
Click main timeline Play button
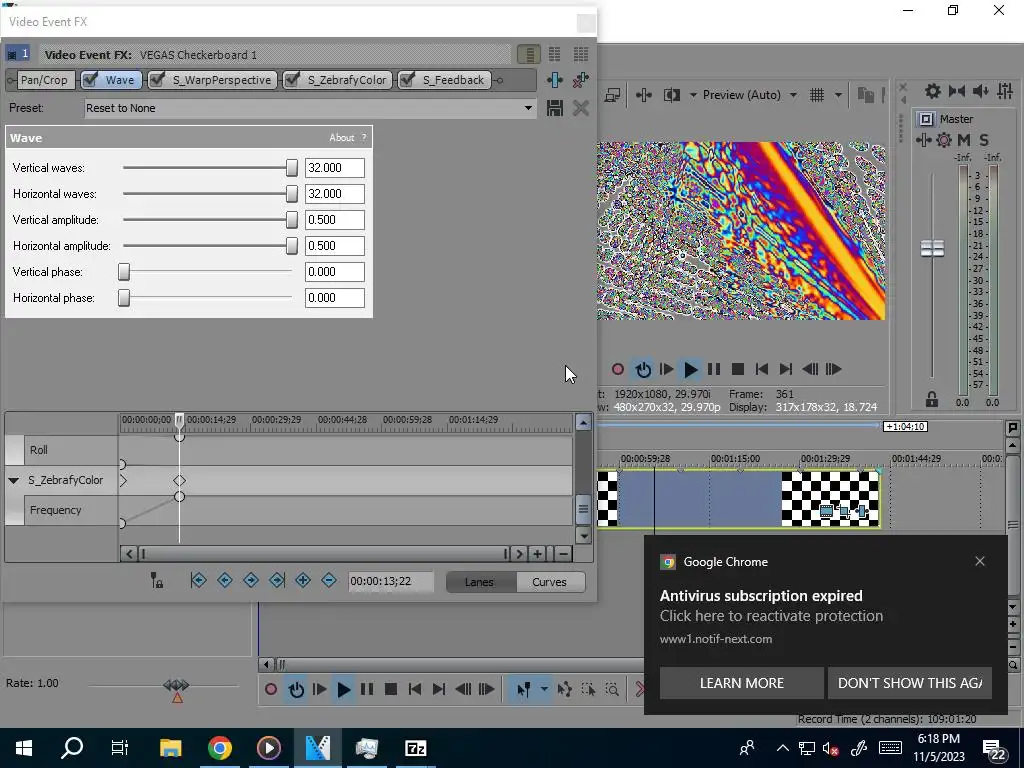[x=343, y=690]
